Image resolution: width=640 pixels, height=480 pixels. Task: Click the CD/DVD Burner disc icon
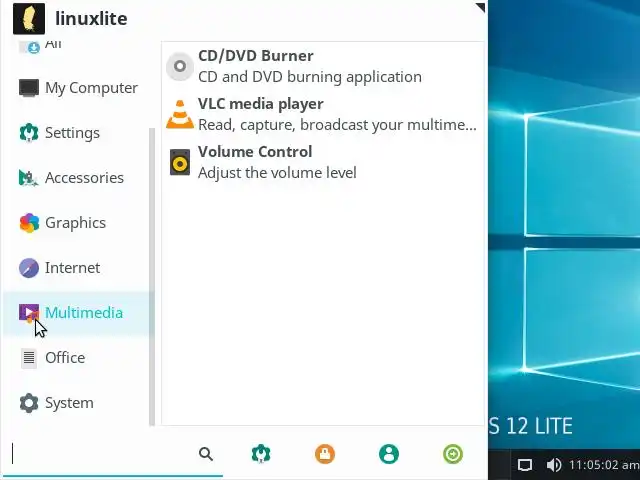click(x=180, y=66)
